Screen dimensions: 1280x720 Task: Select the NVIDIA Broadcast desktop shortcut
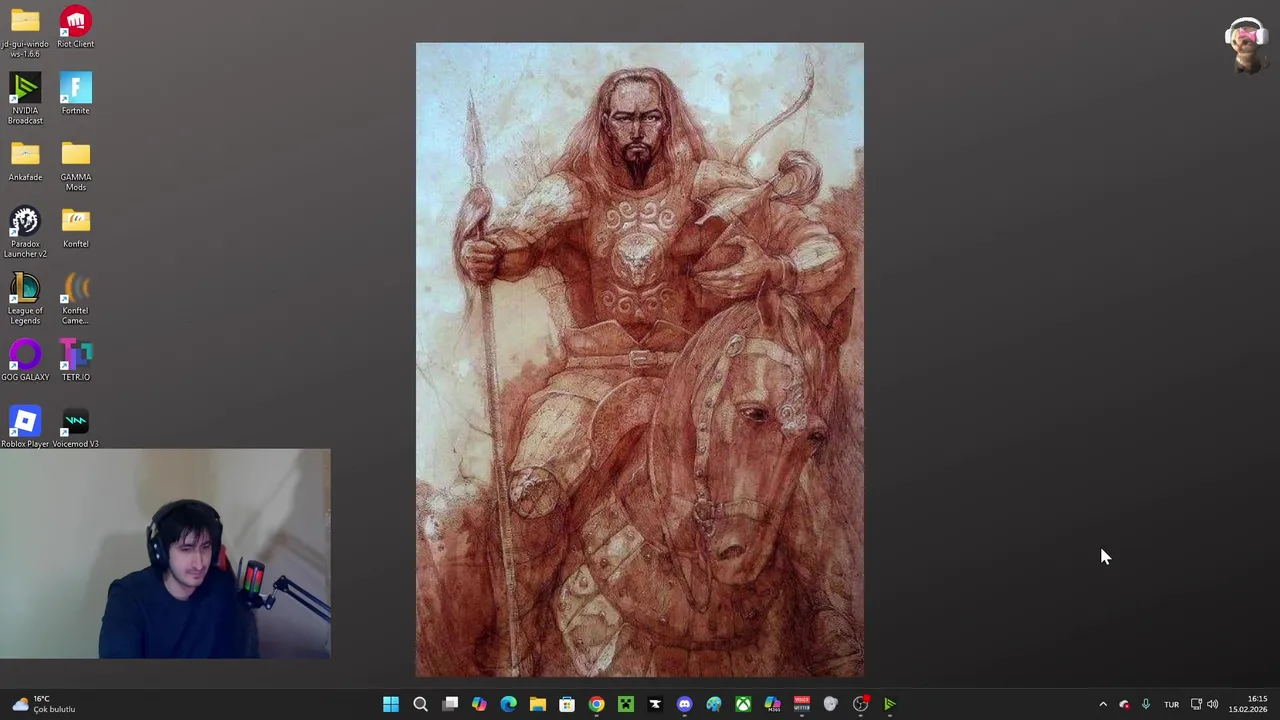pos(25,98)
